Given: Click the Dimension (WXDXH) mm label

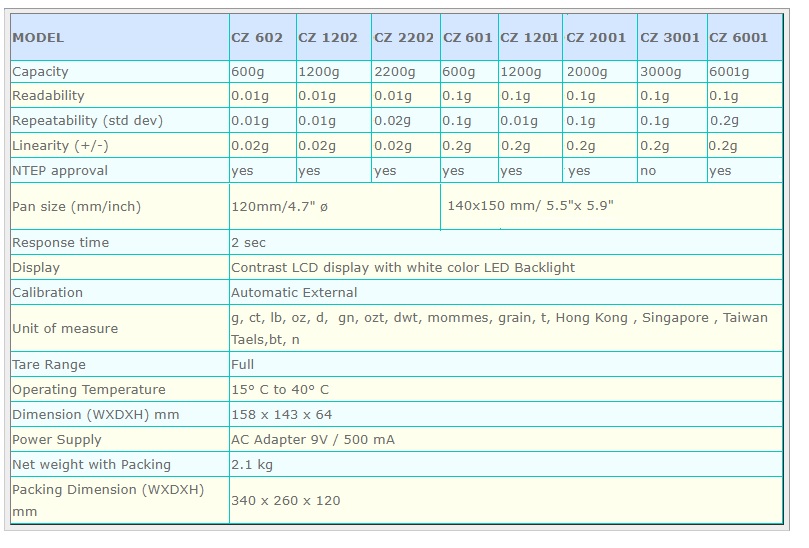Looking at the screenshot, I should (x=95, y=415).
